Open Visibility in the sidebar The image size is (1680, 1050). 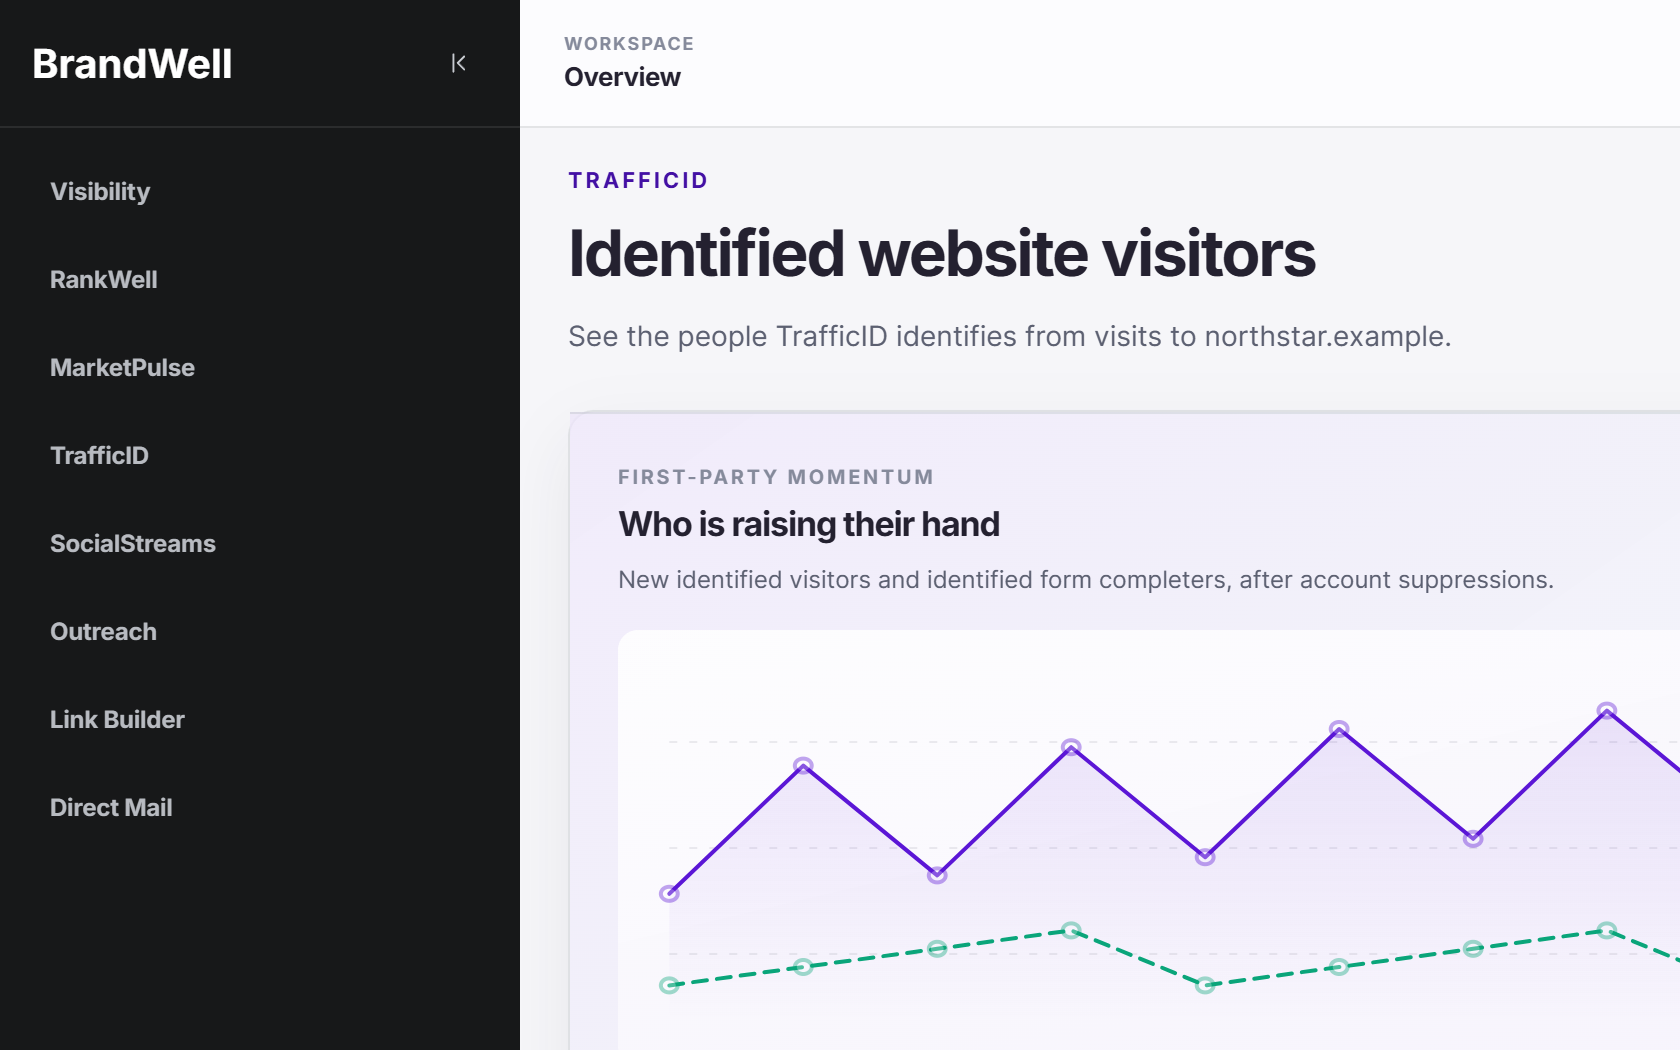pos(100,191)
